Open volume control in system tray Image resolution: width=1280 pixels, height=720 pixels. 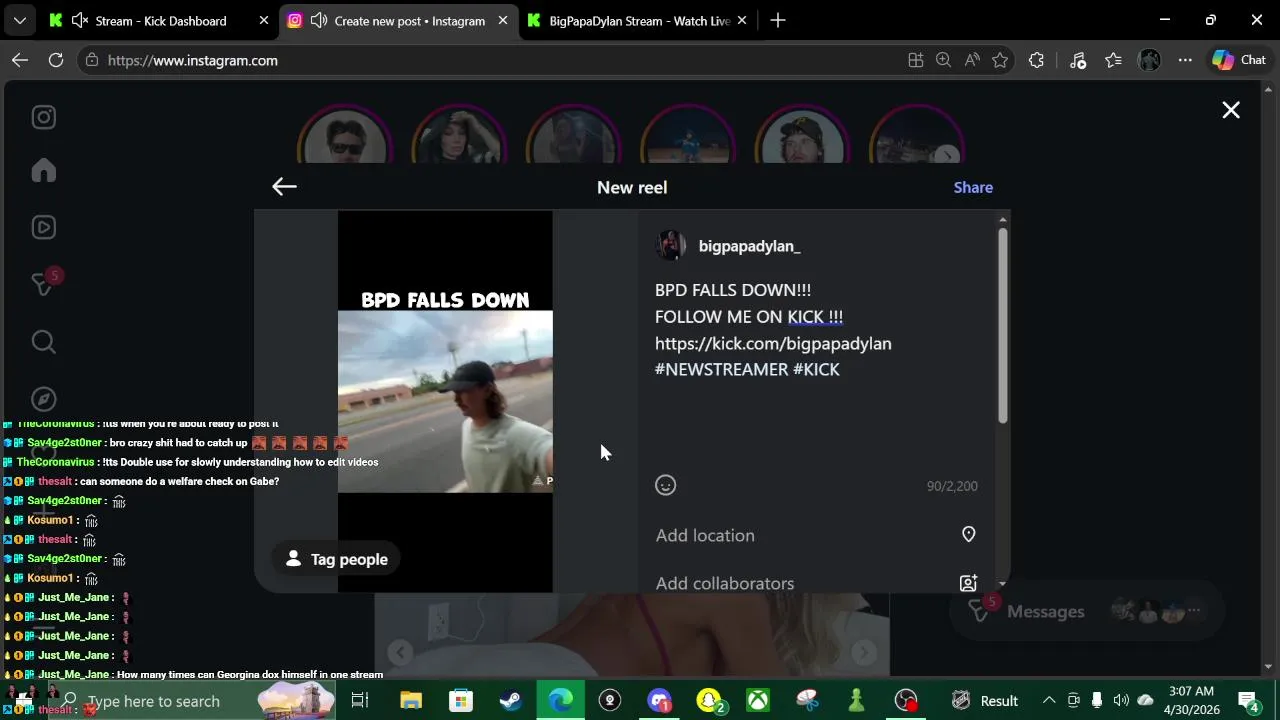pyautogui.click(x=1121, y=701)
